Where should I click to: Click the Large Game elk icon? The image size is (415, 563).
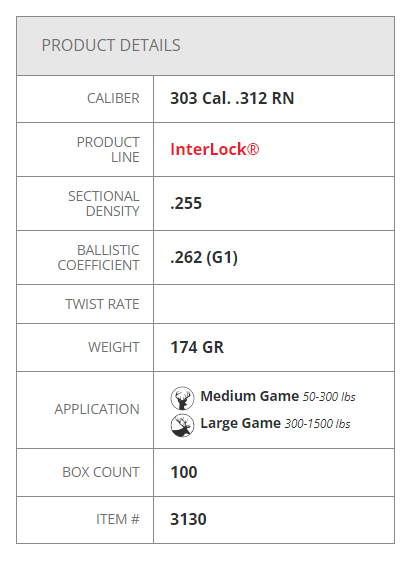pyautogui.click(x=182, y=425)
